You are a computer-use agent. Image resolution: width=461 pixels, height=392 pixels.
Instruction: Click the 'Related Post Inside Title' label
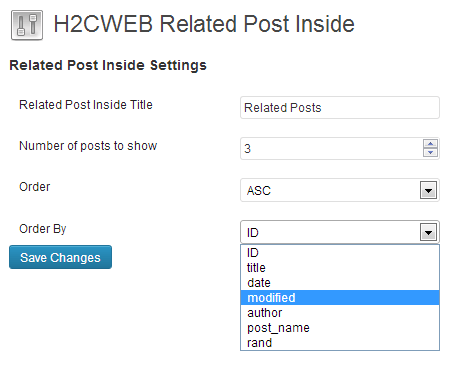point(86,105)
